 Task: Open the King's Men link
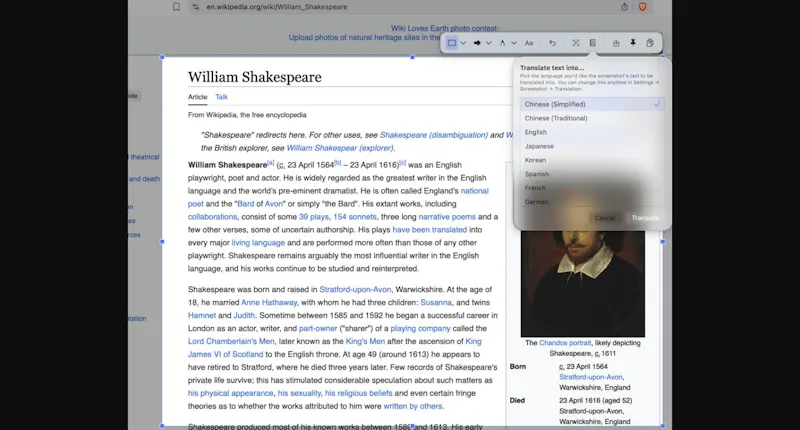point(365,341)
